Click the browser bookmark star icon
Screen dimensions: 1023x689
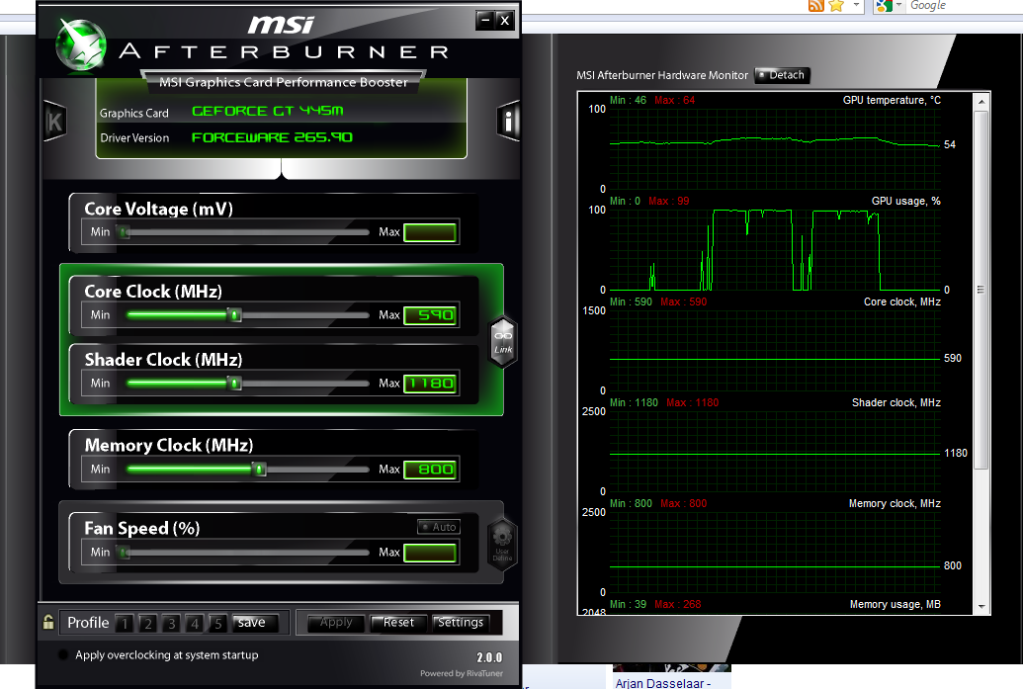[x=836, y=6]
